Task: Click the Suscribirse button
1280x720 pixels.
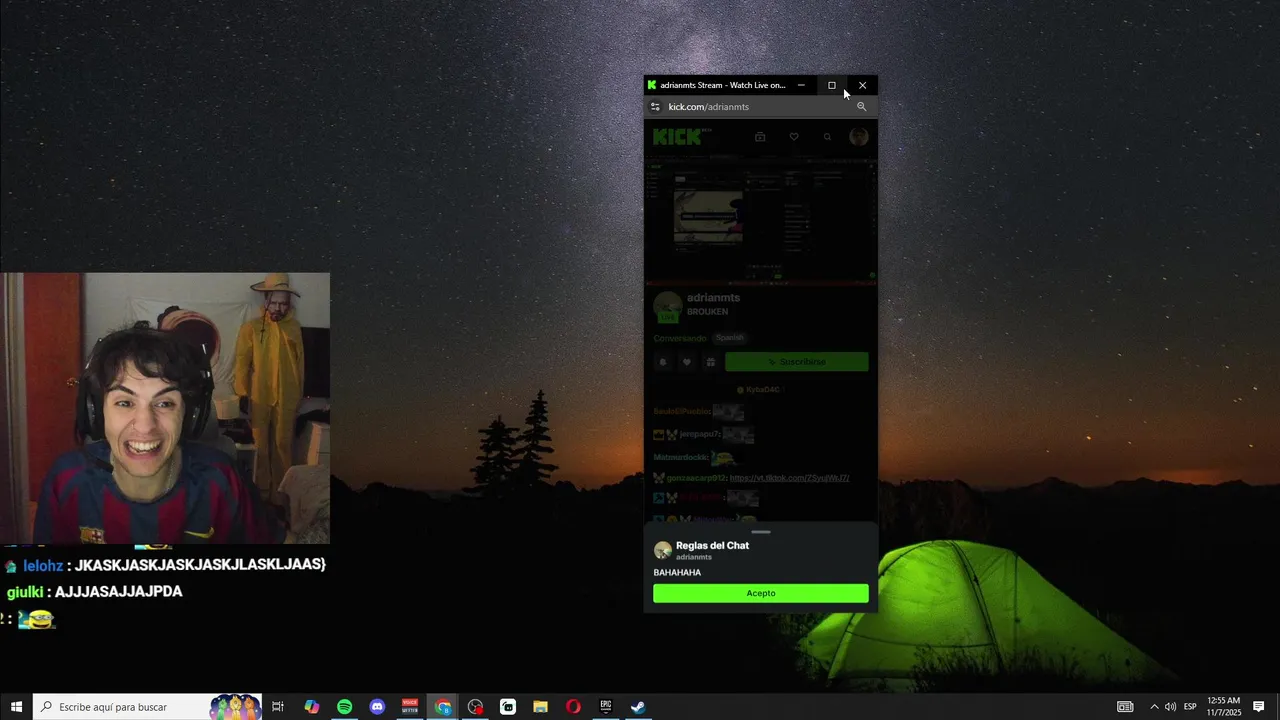Action: click(797, 362)
